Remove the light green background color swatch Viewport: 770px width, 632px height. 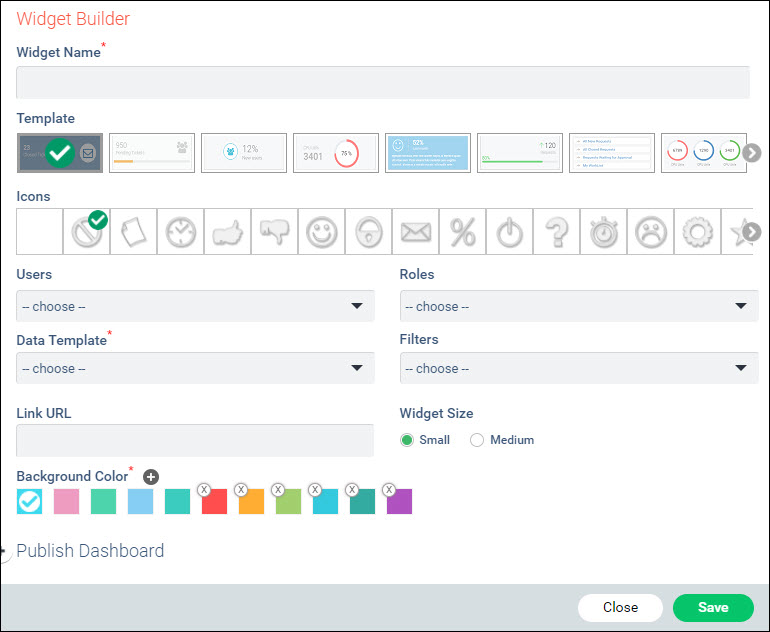(278, 490)
